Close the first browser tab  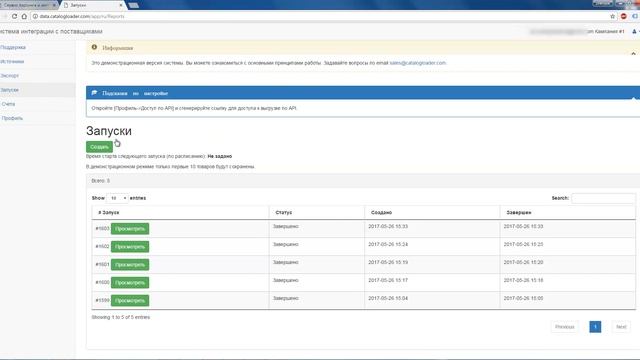(54, 5)
